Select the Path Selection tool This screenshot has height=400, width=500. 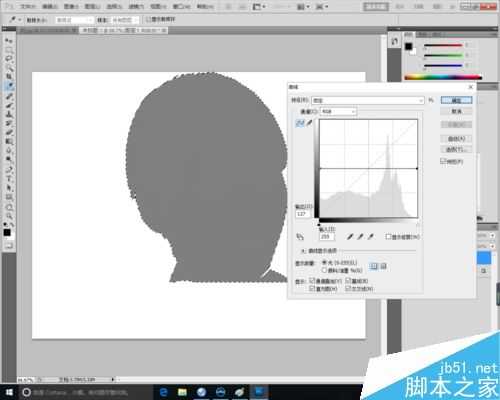[x=9, y=188]
